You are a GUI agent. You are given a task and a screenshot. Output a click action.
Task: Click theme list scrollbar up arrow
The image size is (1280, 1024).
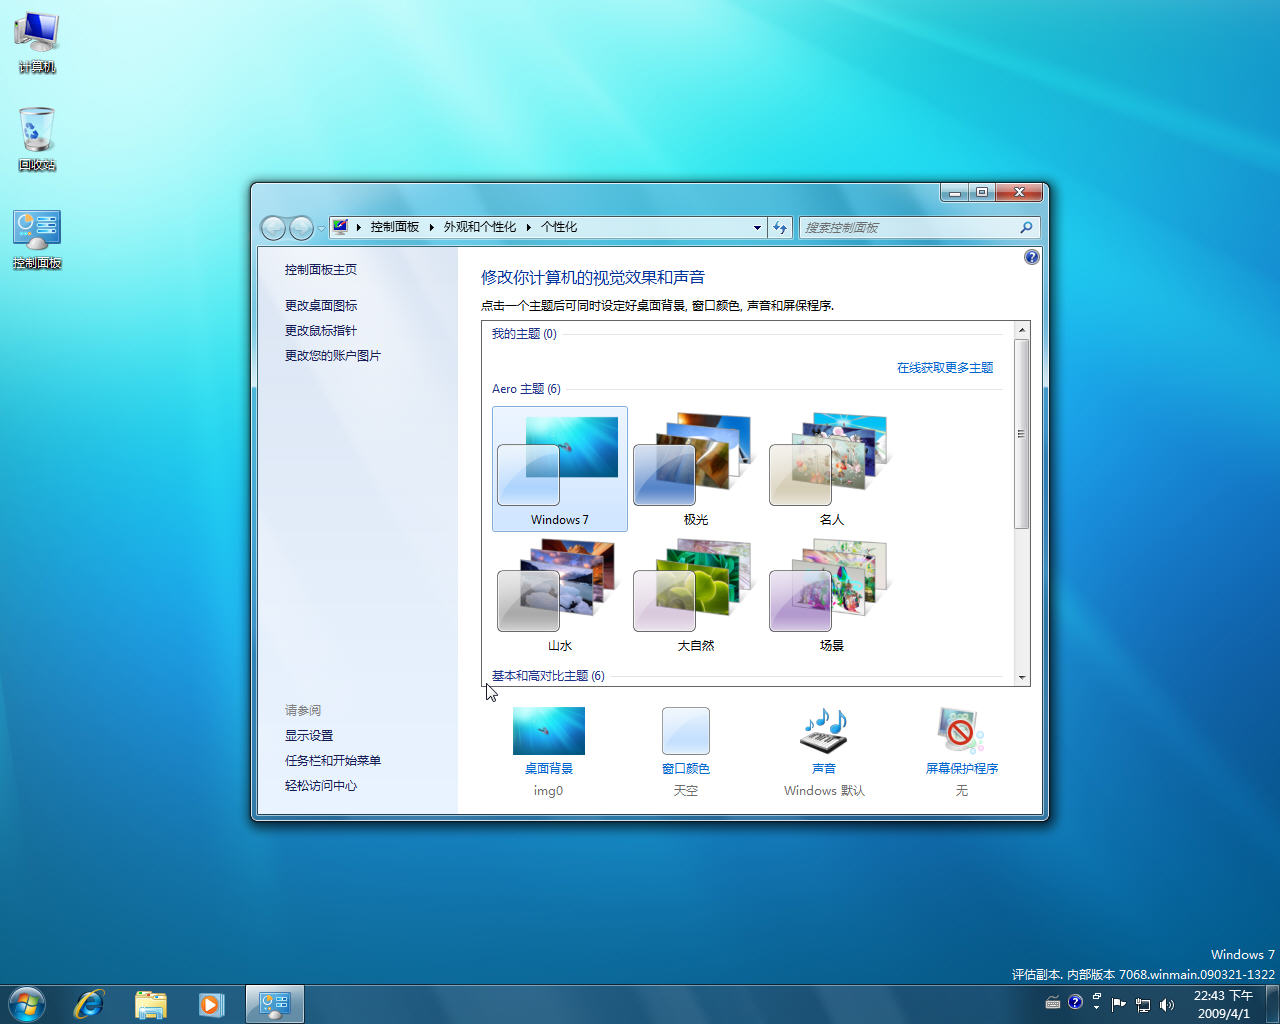(1022, 330)
